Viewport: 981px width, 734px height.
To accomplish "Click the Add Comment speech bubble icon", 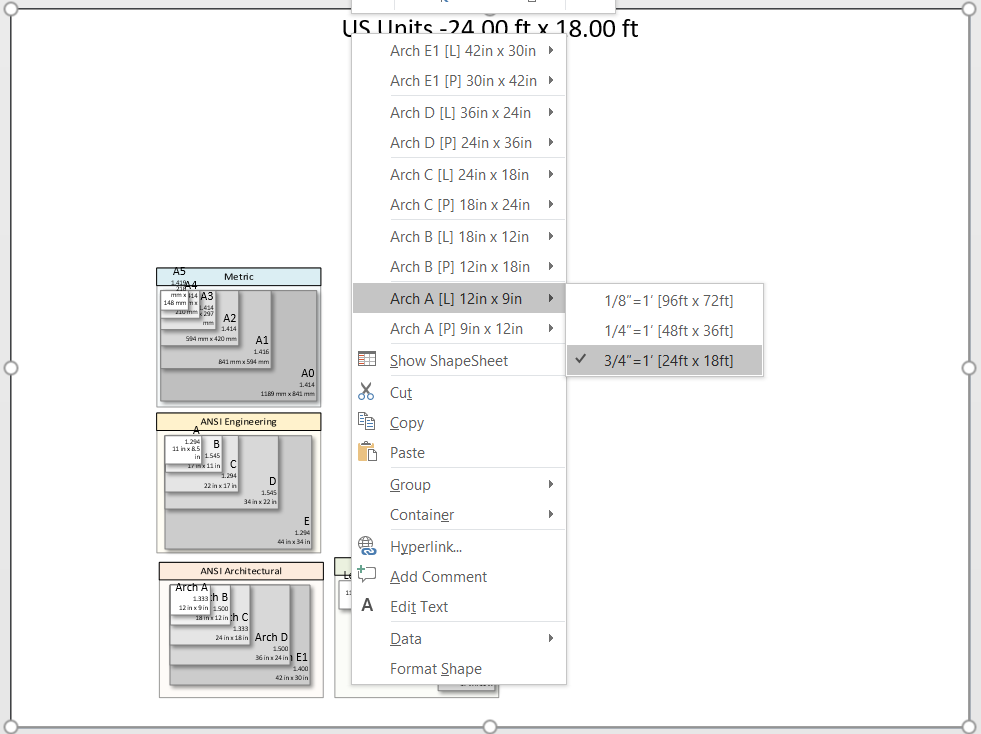I will pos(366,576).
